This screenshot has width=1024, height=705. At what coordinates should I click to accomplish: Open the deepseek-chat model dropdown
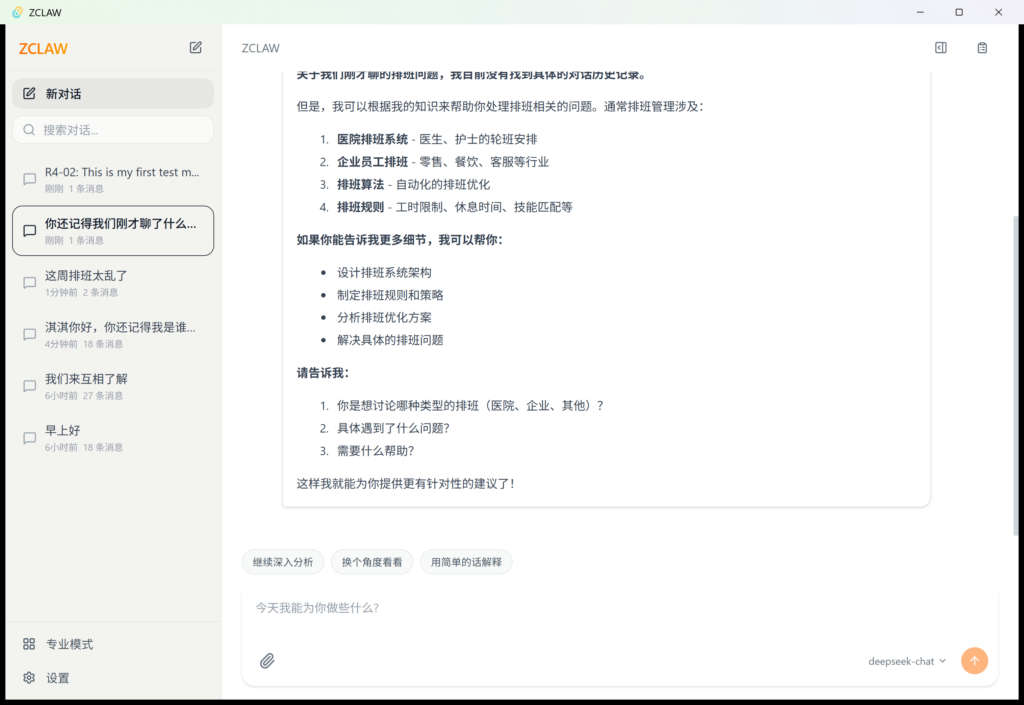906,661
